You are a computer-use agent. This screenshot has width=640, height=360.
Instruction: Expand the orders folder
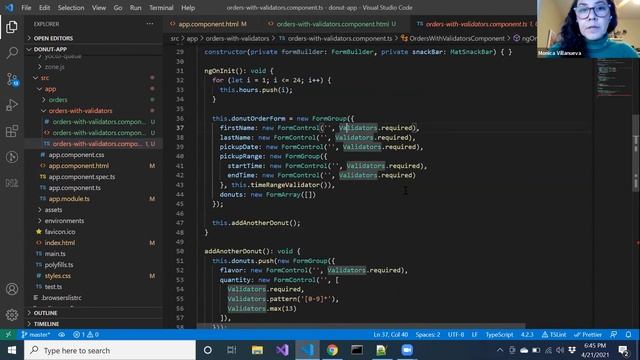click(x=93, y=100)
